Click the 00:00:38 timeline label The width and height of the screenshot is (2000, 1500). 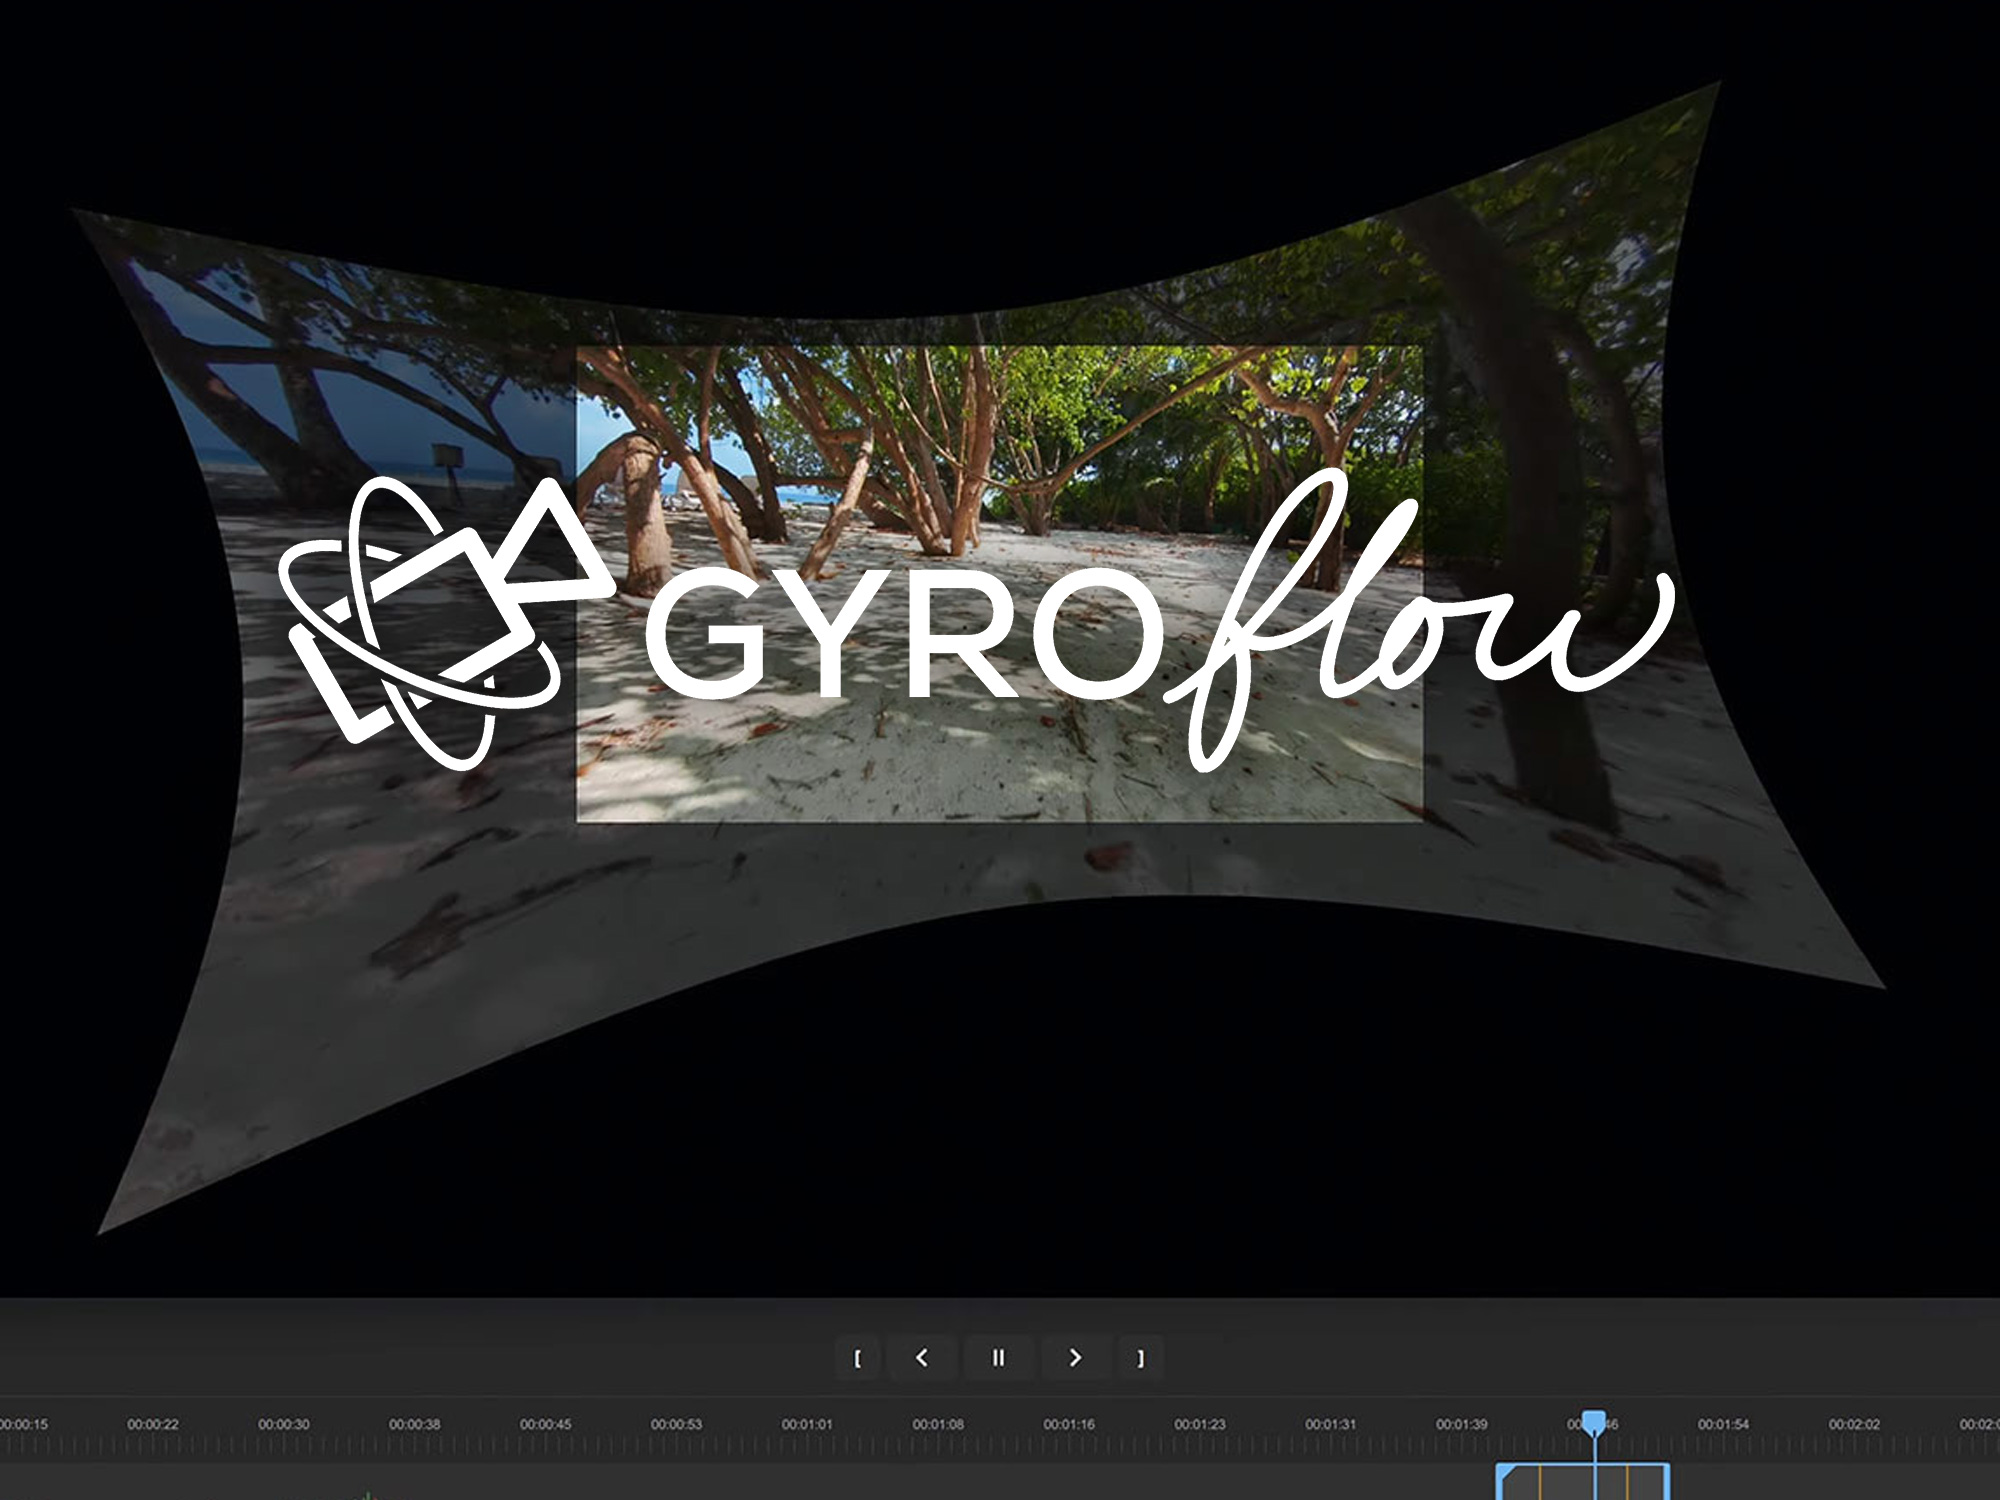(415, 1424)
